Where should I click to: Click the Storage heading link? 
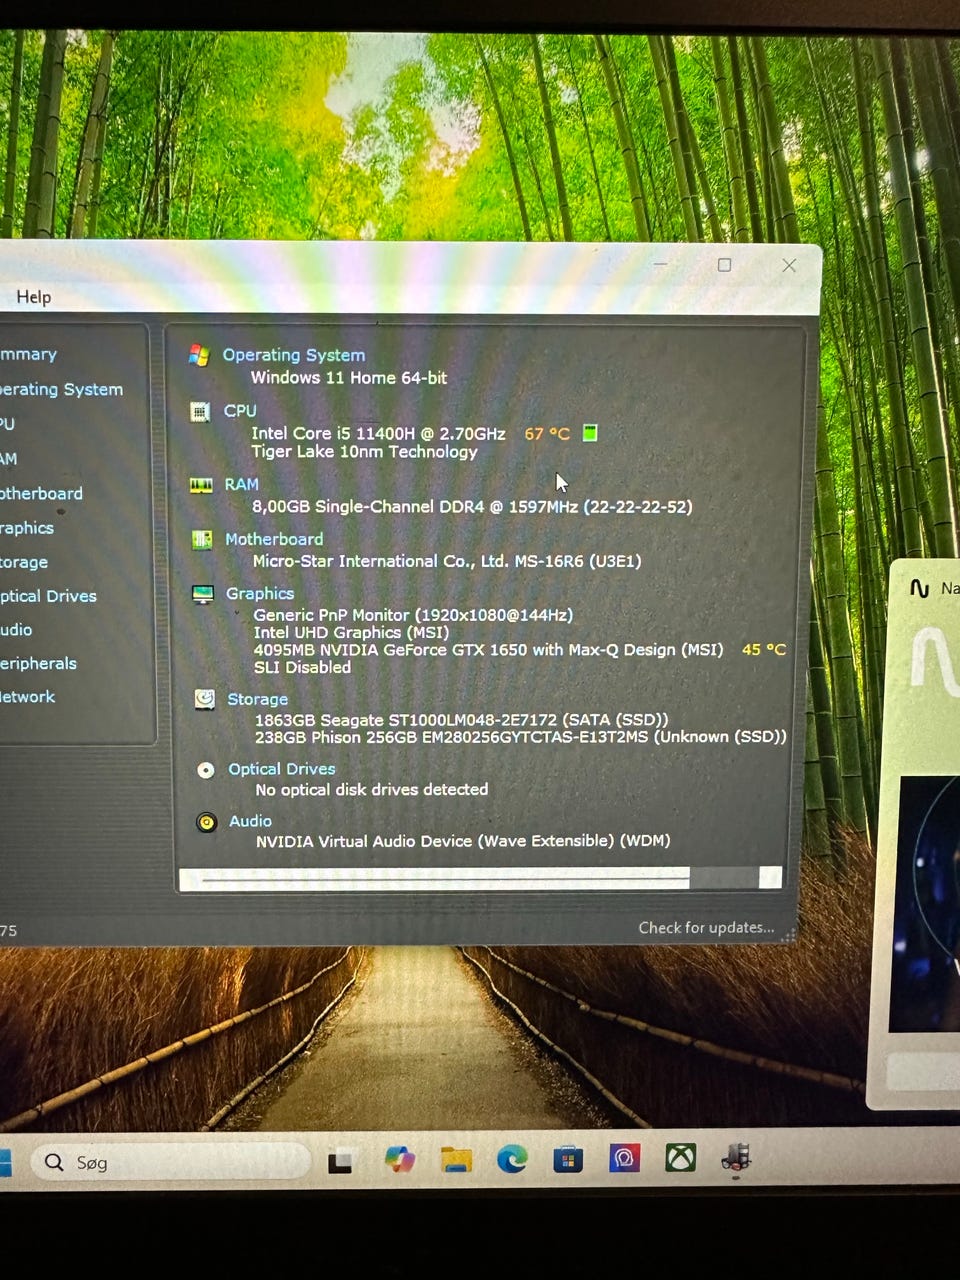(x=258, y=700)
